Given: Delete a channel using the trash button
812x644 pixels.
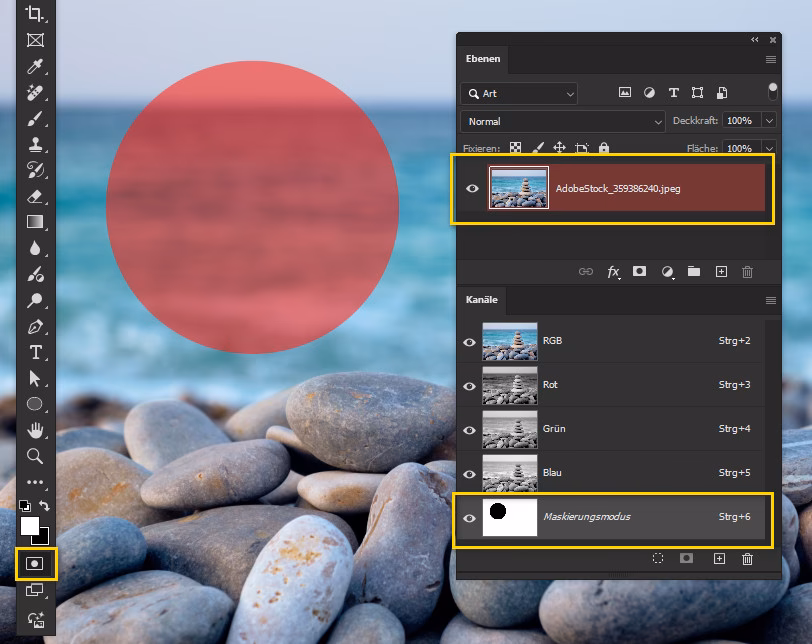Looking at the screenshot, I should click(x=747, y=559).
